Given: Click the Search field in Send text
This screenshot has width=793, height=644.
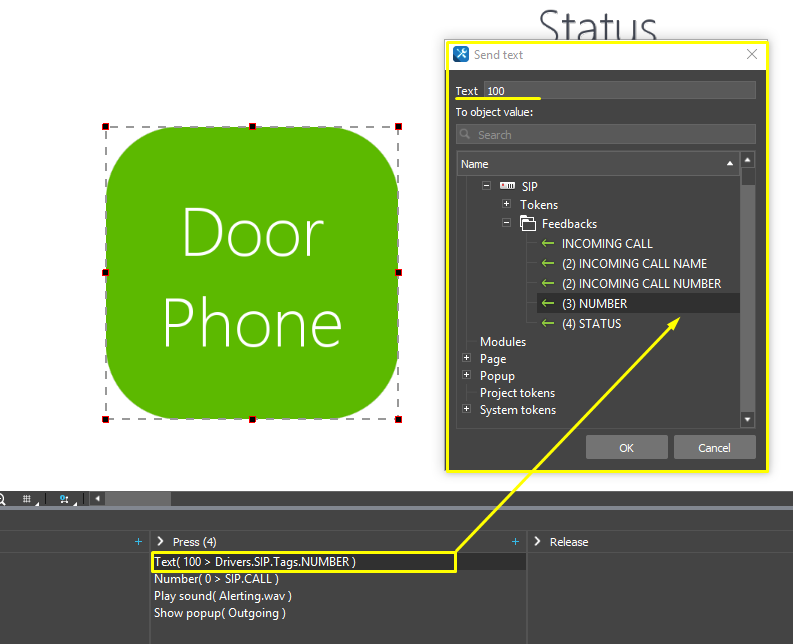Looking at the screenshot, I should (x=606, y=135).
